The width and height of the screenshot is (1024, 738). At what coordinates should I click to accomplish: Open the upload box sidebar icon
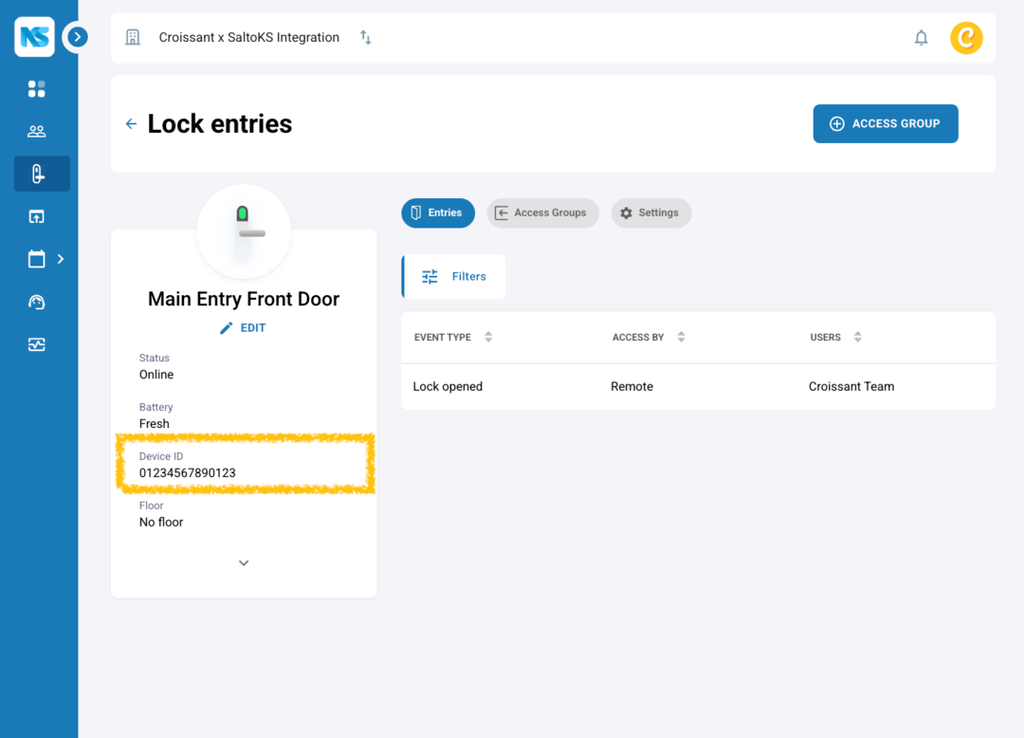point(37,217)
